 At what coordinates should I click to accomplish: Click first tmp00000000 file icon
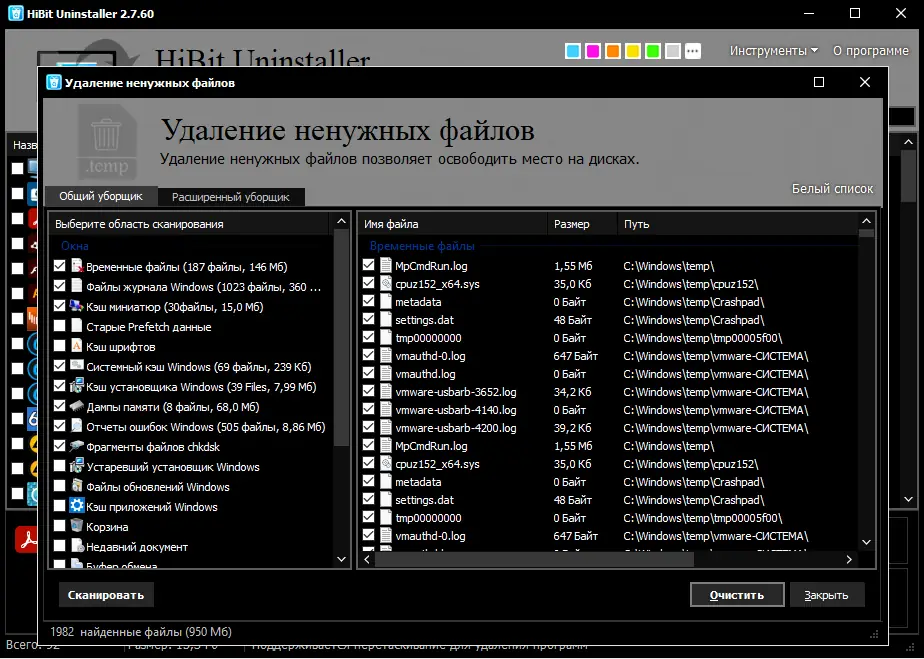point(385,338)
